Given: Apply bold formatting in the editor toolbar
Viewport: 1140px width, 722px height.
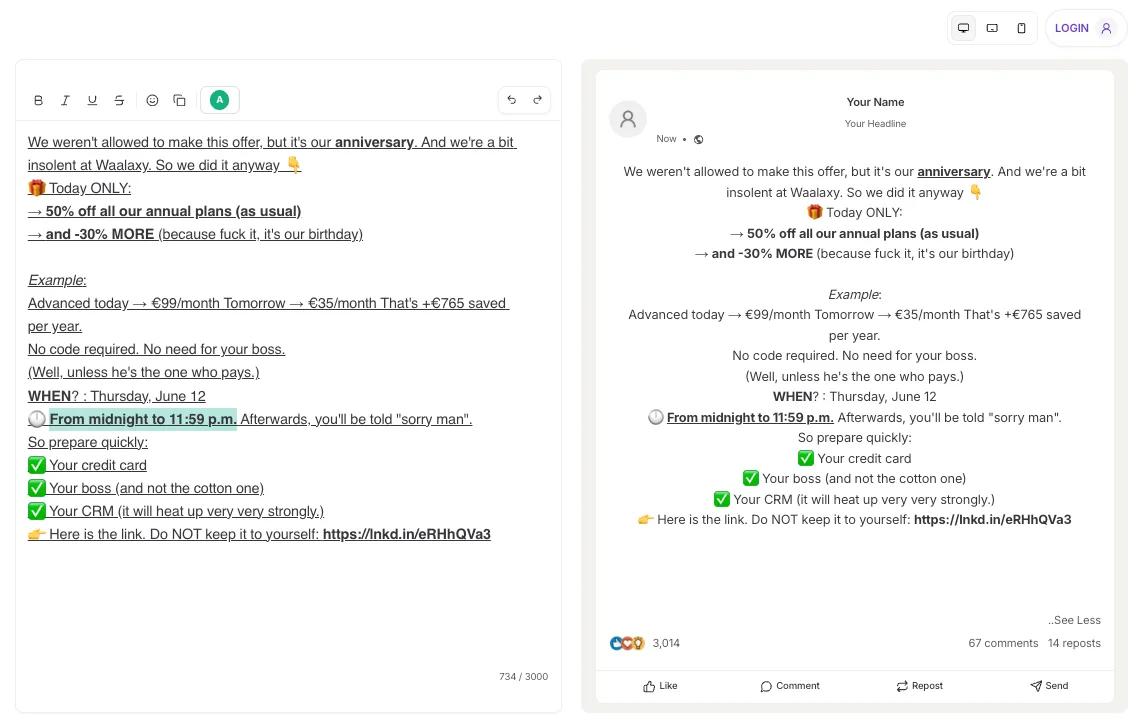Looking at the screenshot, I should coord(39,100).
